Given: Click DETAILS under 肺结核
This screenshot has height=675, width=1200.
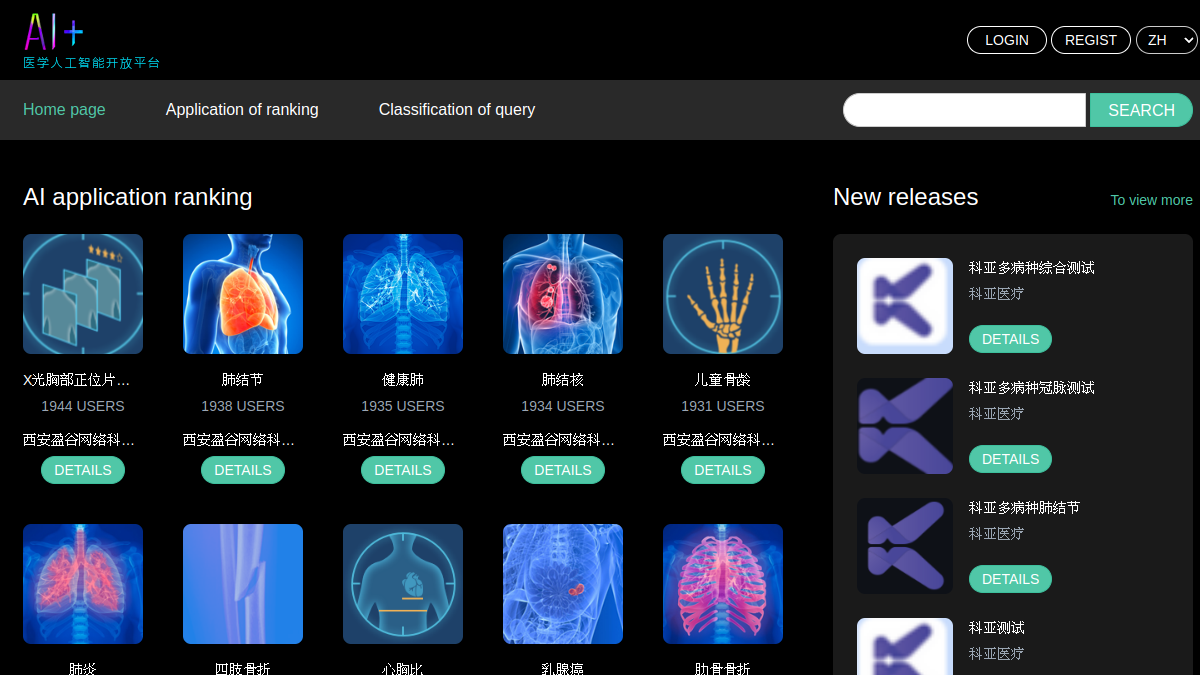Looking at the screenshot, I should 563,470.
